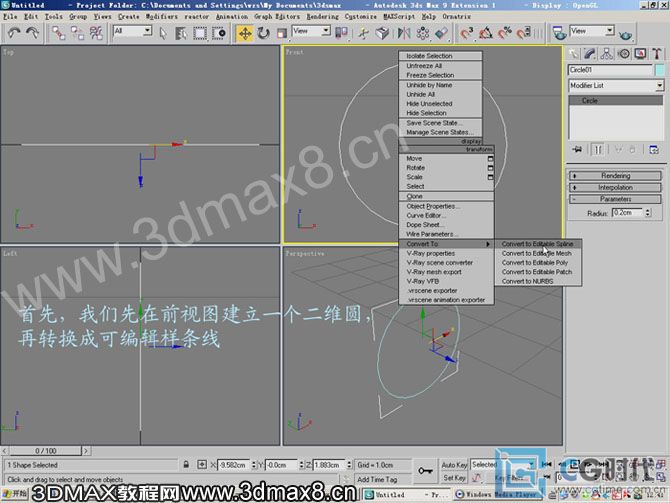The image size is (670, 503).
Task: Collapse the Parameters rollout
Action: [615, 199]
